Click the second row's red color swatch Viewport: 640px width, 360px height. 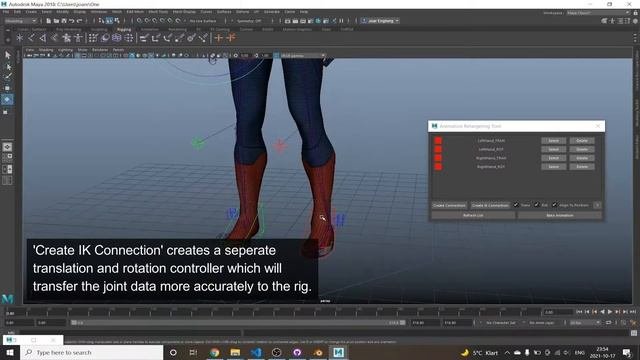438,149
